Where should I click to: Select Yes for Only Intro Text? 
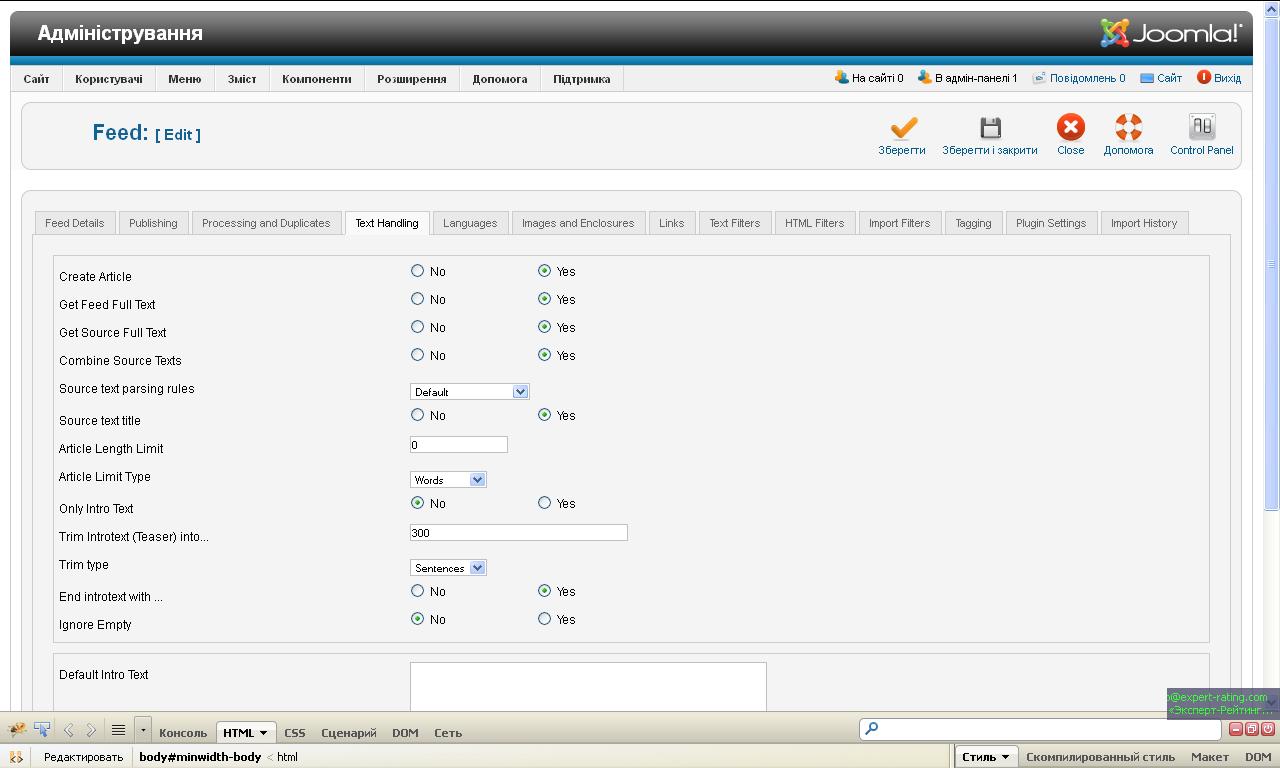(x=544, y=502)
